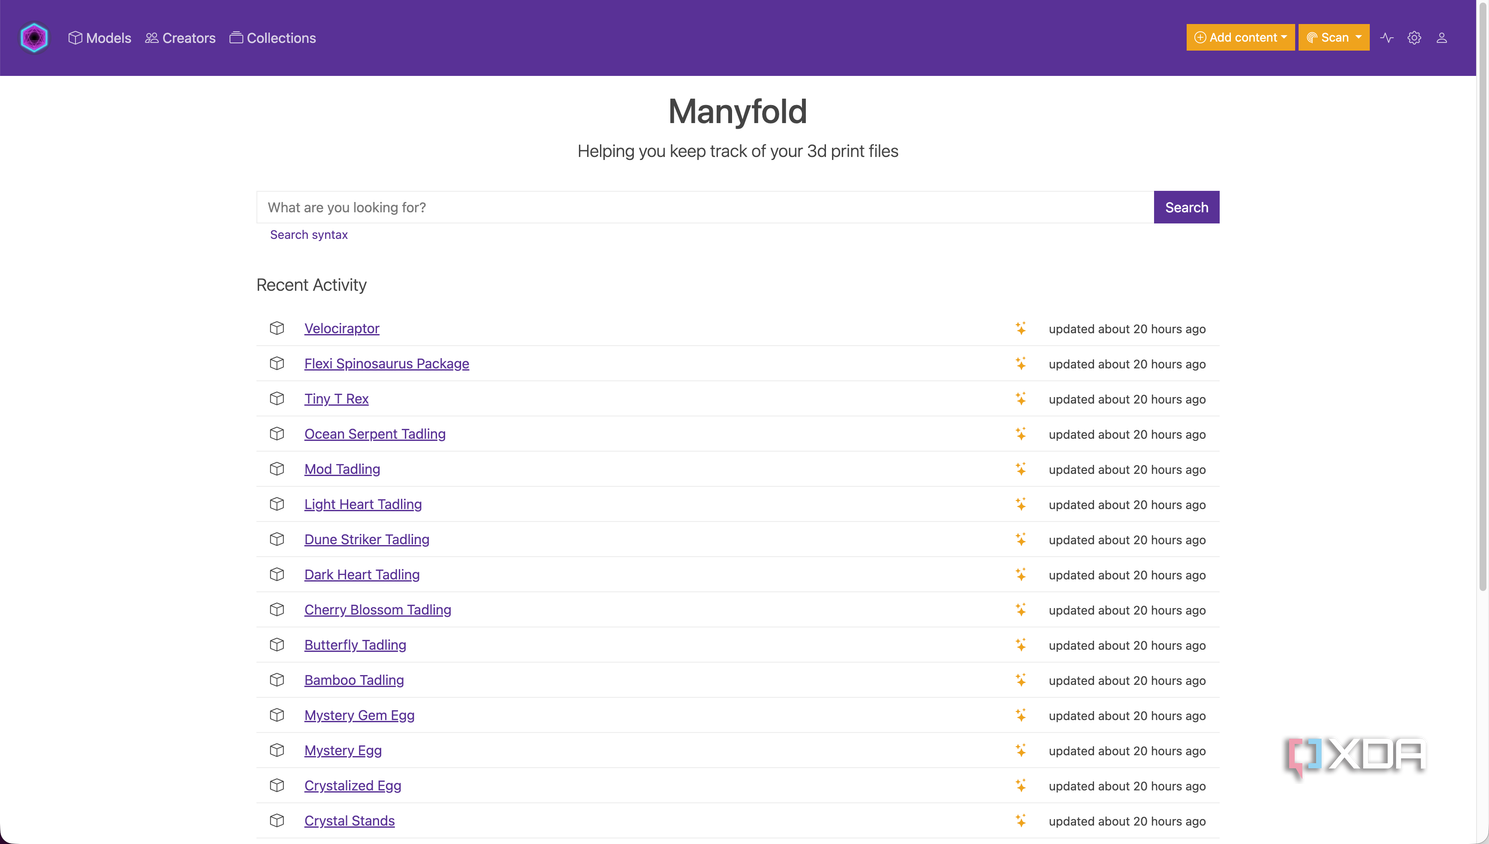Click the sparkle icon in Mystery Egg row
1489x844 pixels.
point(1021,750)
